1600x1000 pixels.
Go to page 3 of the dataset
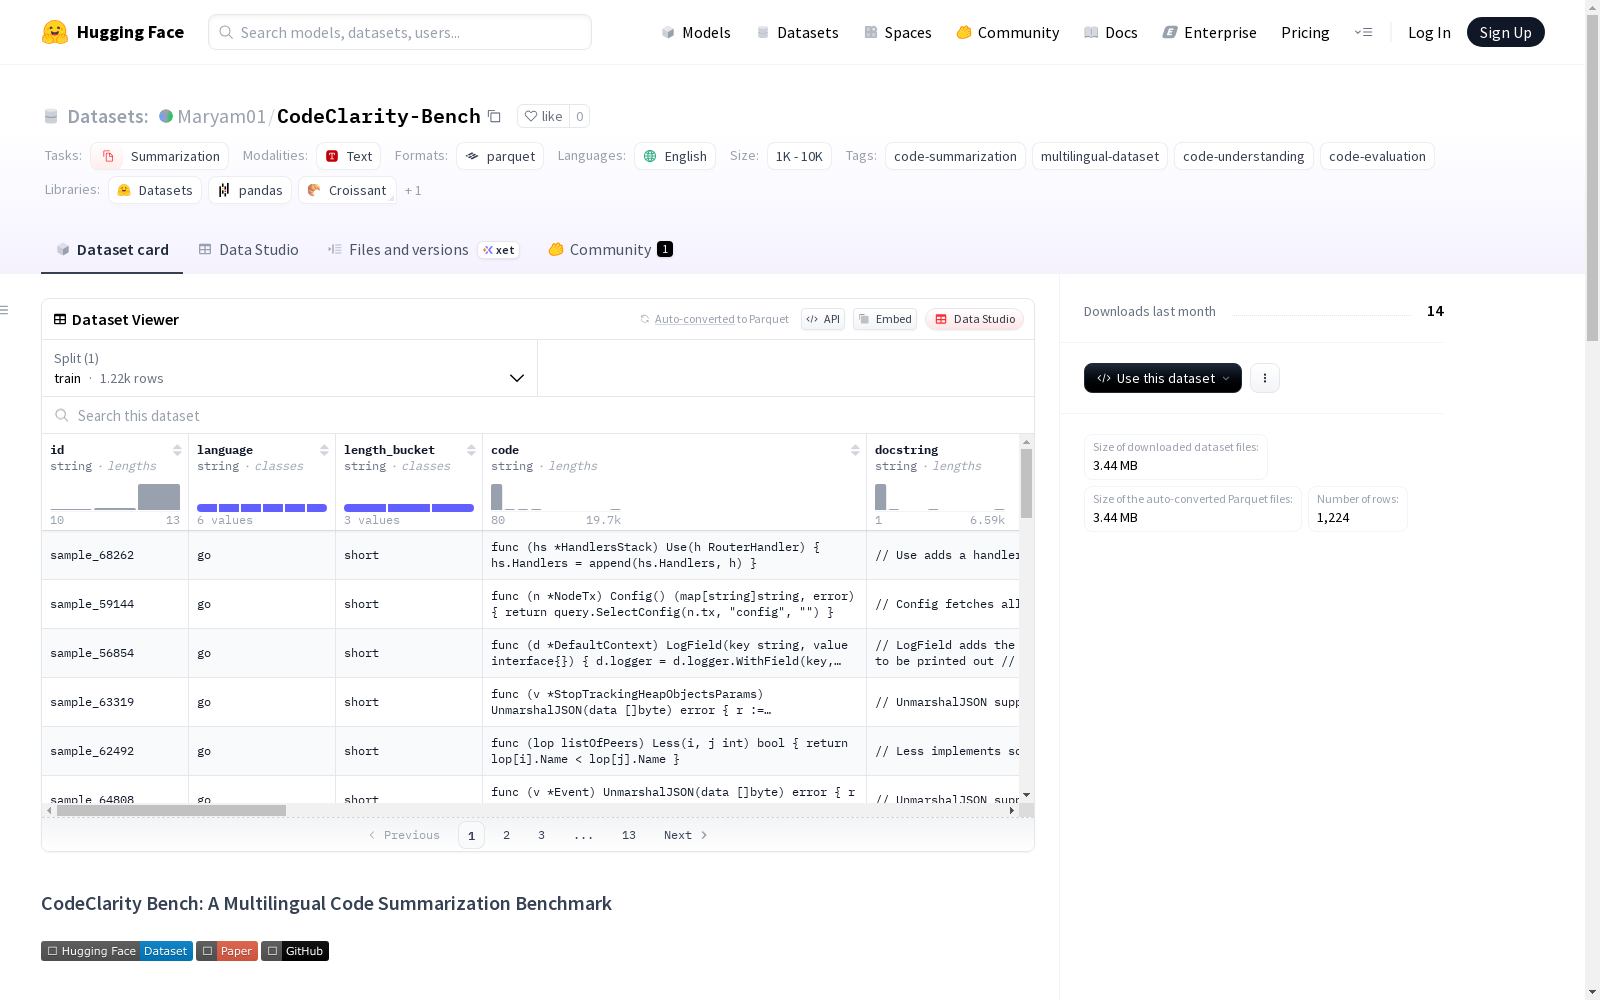541,835
